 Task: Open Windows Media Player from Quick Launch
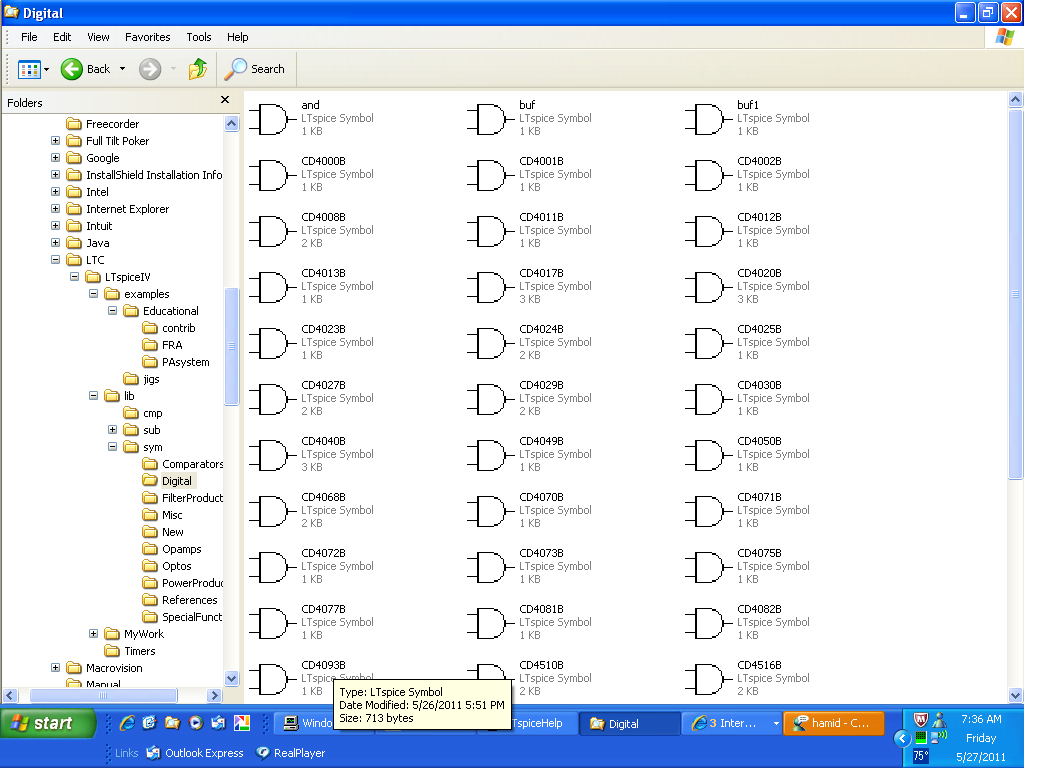(x=195, y=723)
